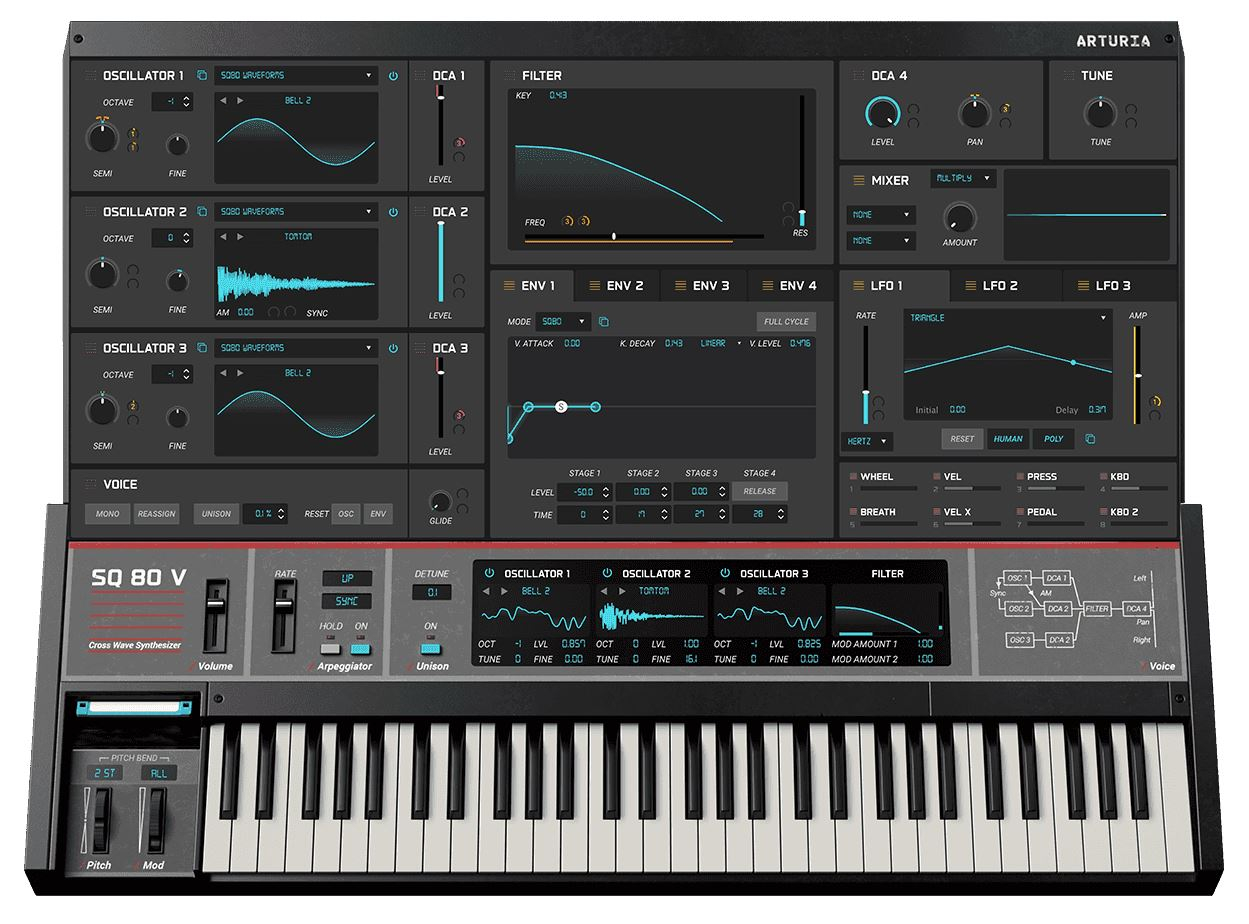Click the DCA 4 PAN knob

(x=974, y=113)
